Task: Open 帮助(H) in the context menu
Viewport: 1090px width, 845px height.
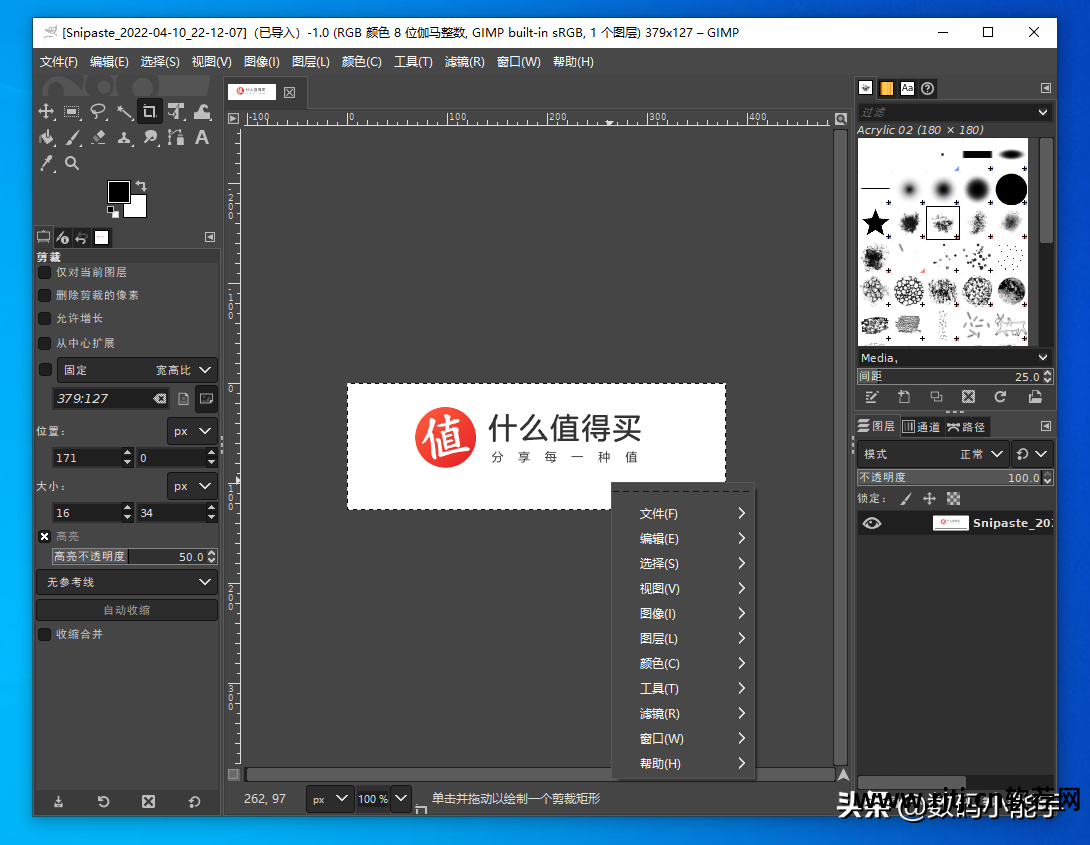Action: pos(683,764)
